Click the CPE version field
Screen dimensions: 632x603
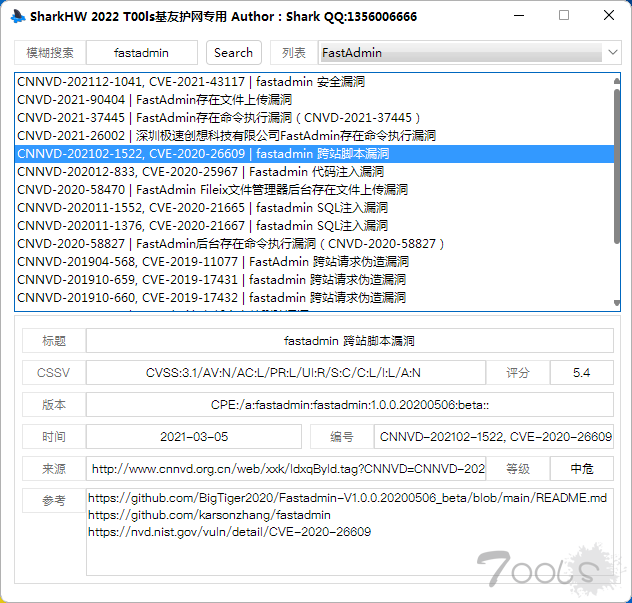point(349,405)
